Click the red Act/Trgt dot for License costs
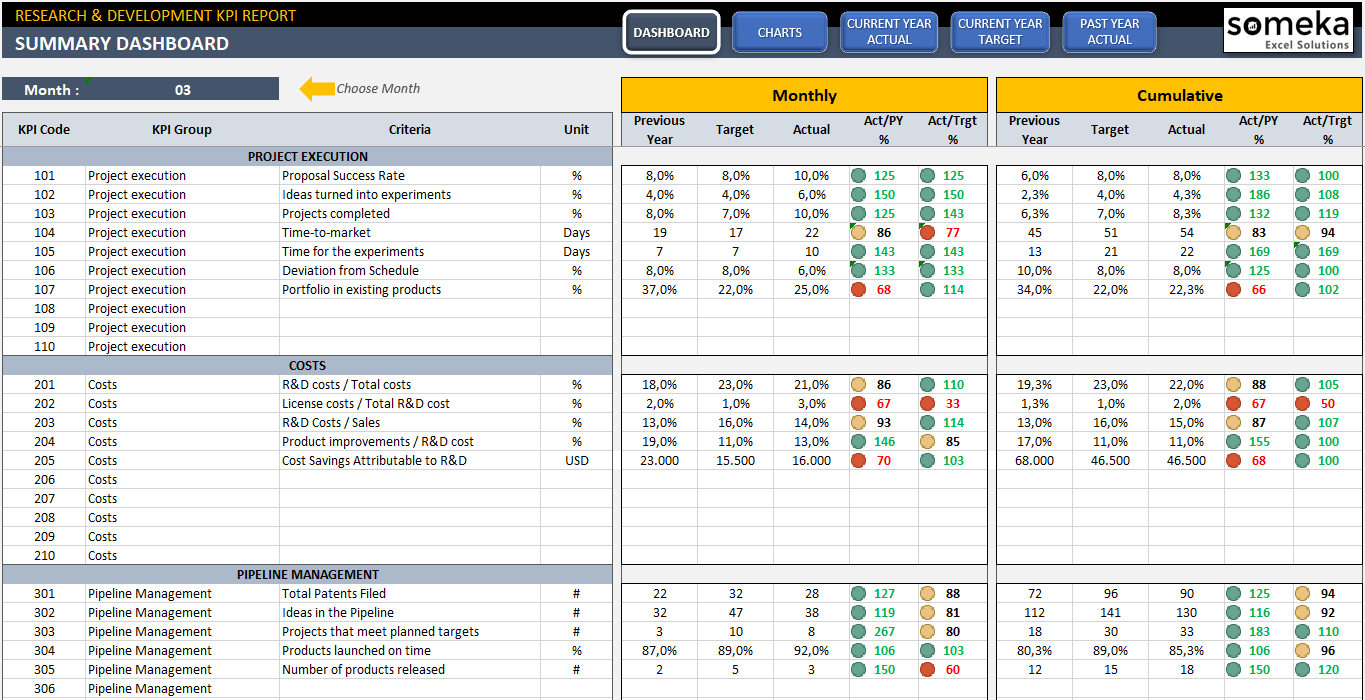The width and height of the screenshot is (1365, 700). pyautogui.click(x=929, y=403)
